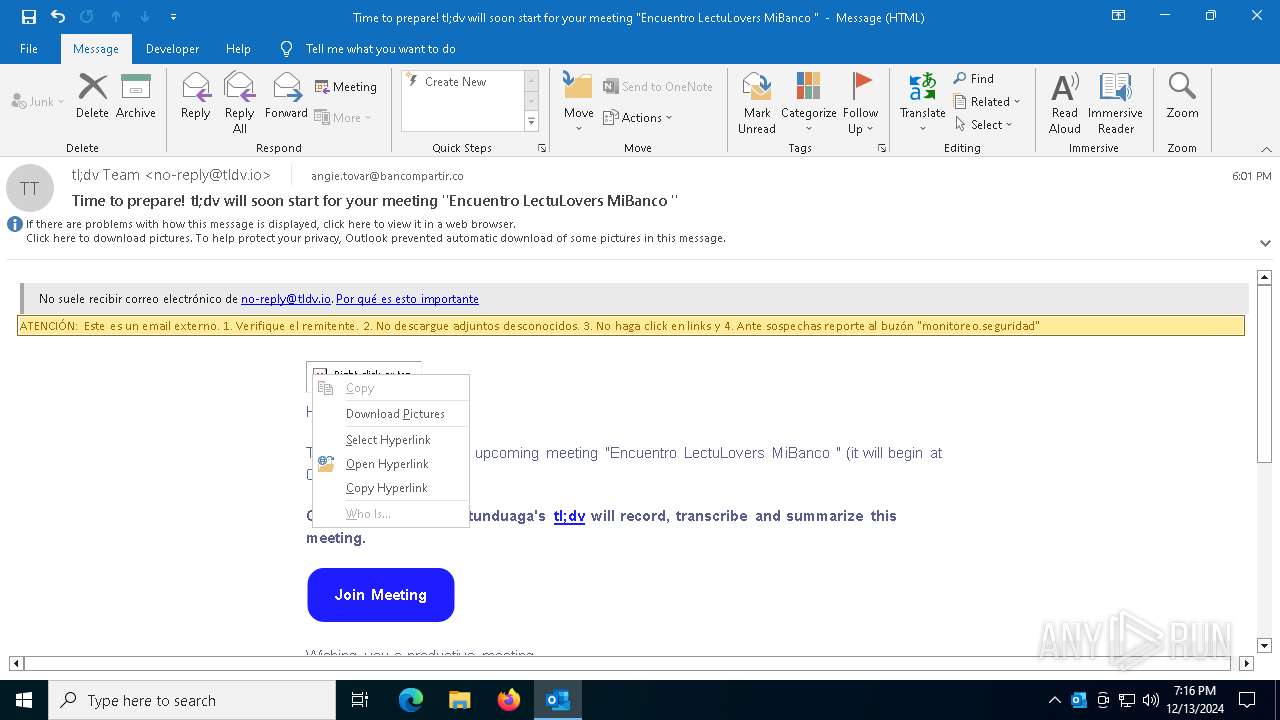Open Ribbon Display Options

click(x=1118, y=16)
